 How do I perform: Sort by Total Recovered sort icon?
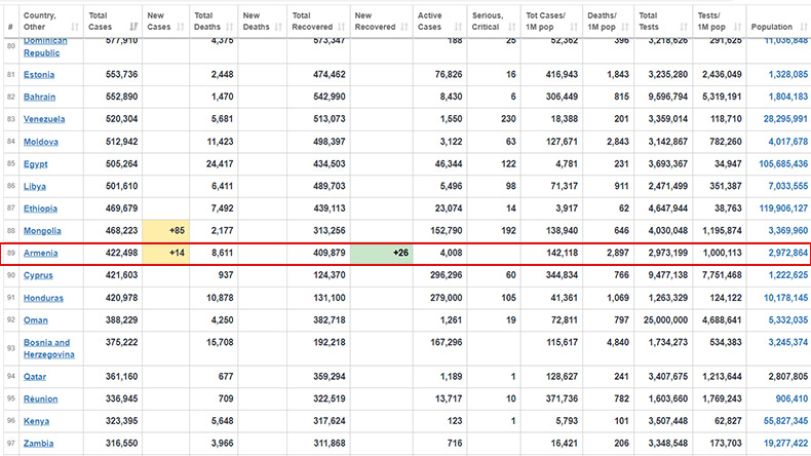pos(341,27)
